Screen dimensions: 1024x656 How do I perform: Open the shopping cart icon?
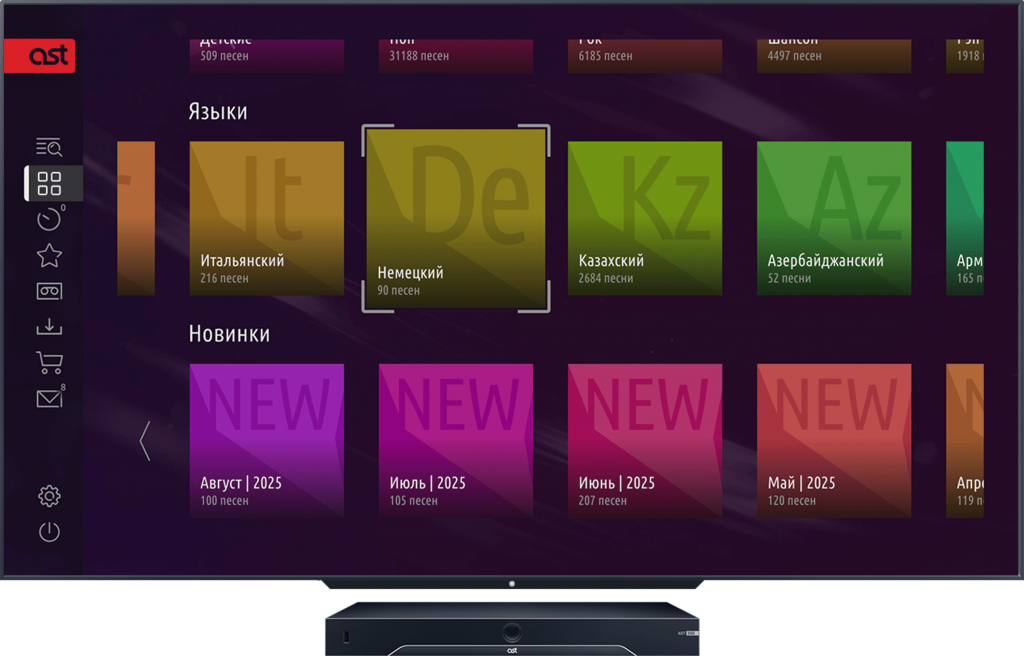coord(49,363)
